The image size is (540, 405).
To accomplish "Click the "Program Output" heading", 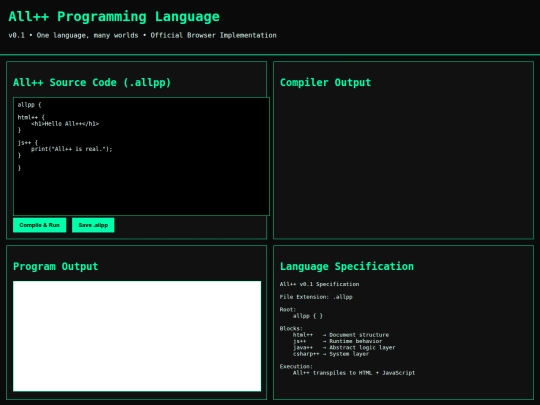I will tap(56, 267).
